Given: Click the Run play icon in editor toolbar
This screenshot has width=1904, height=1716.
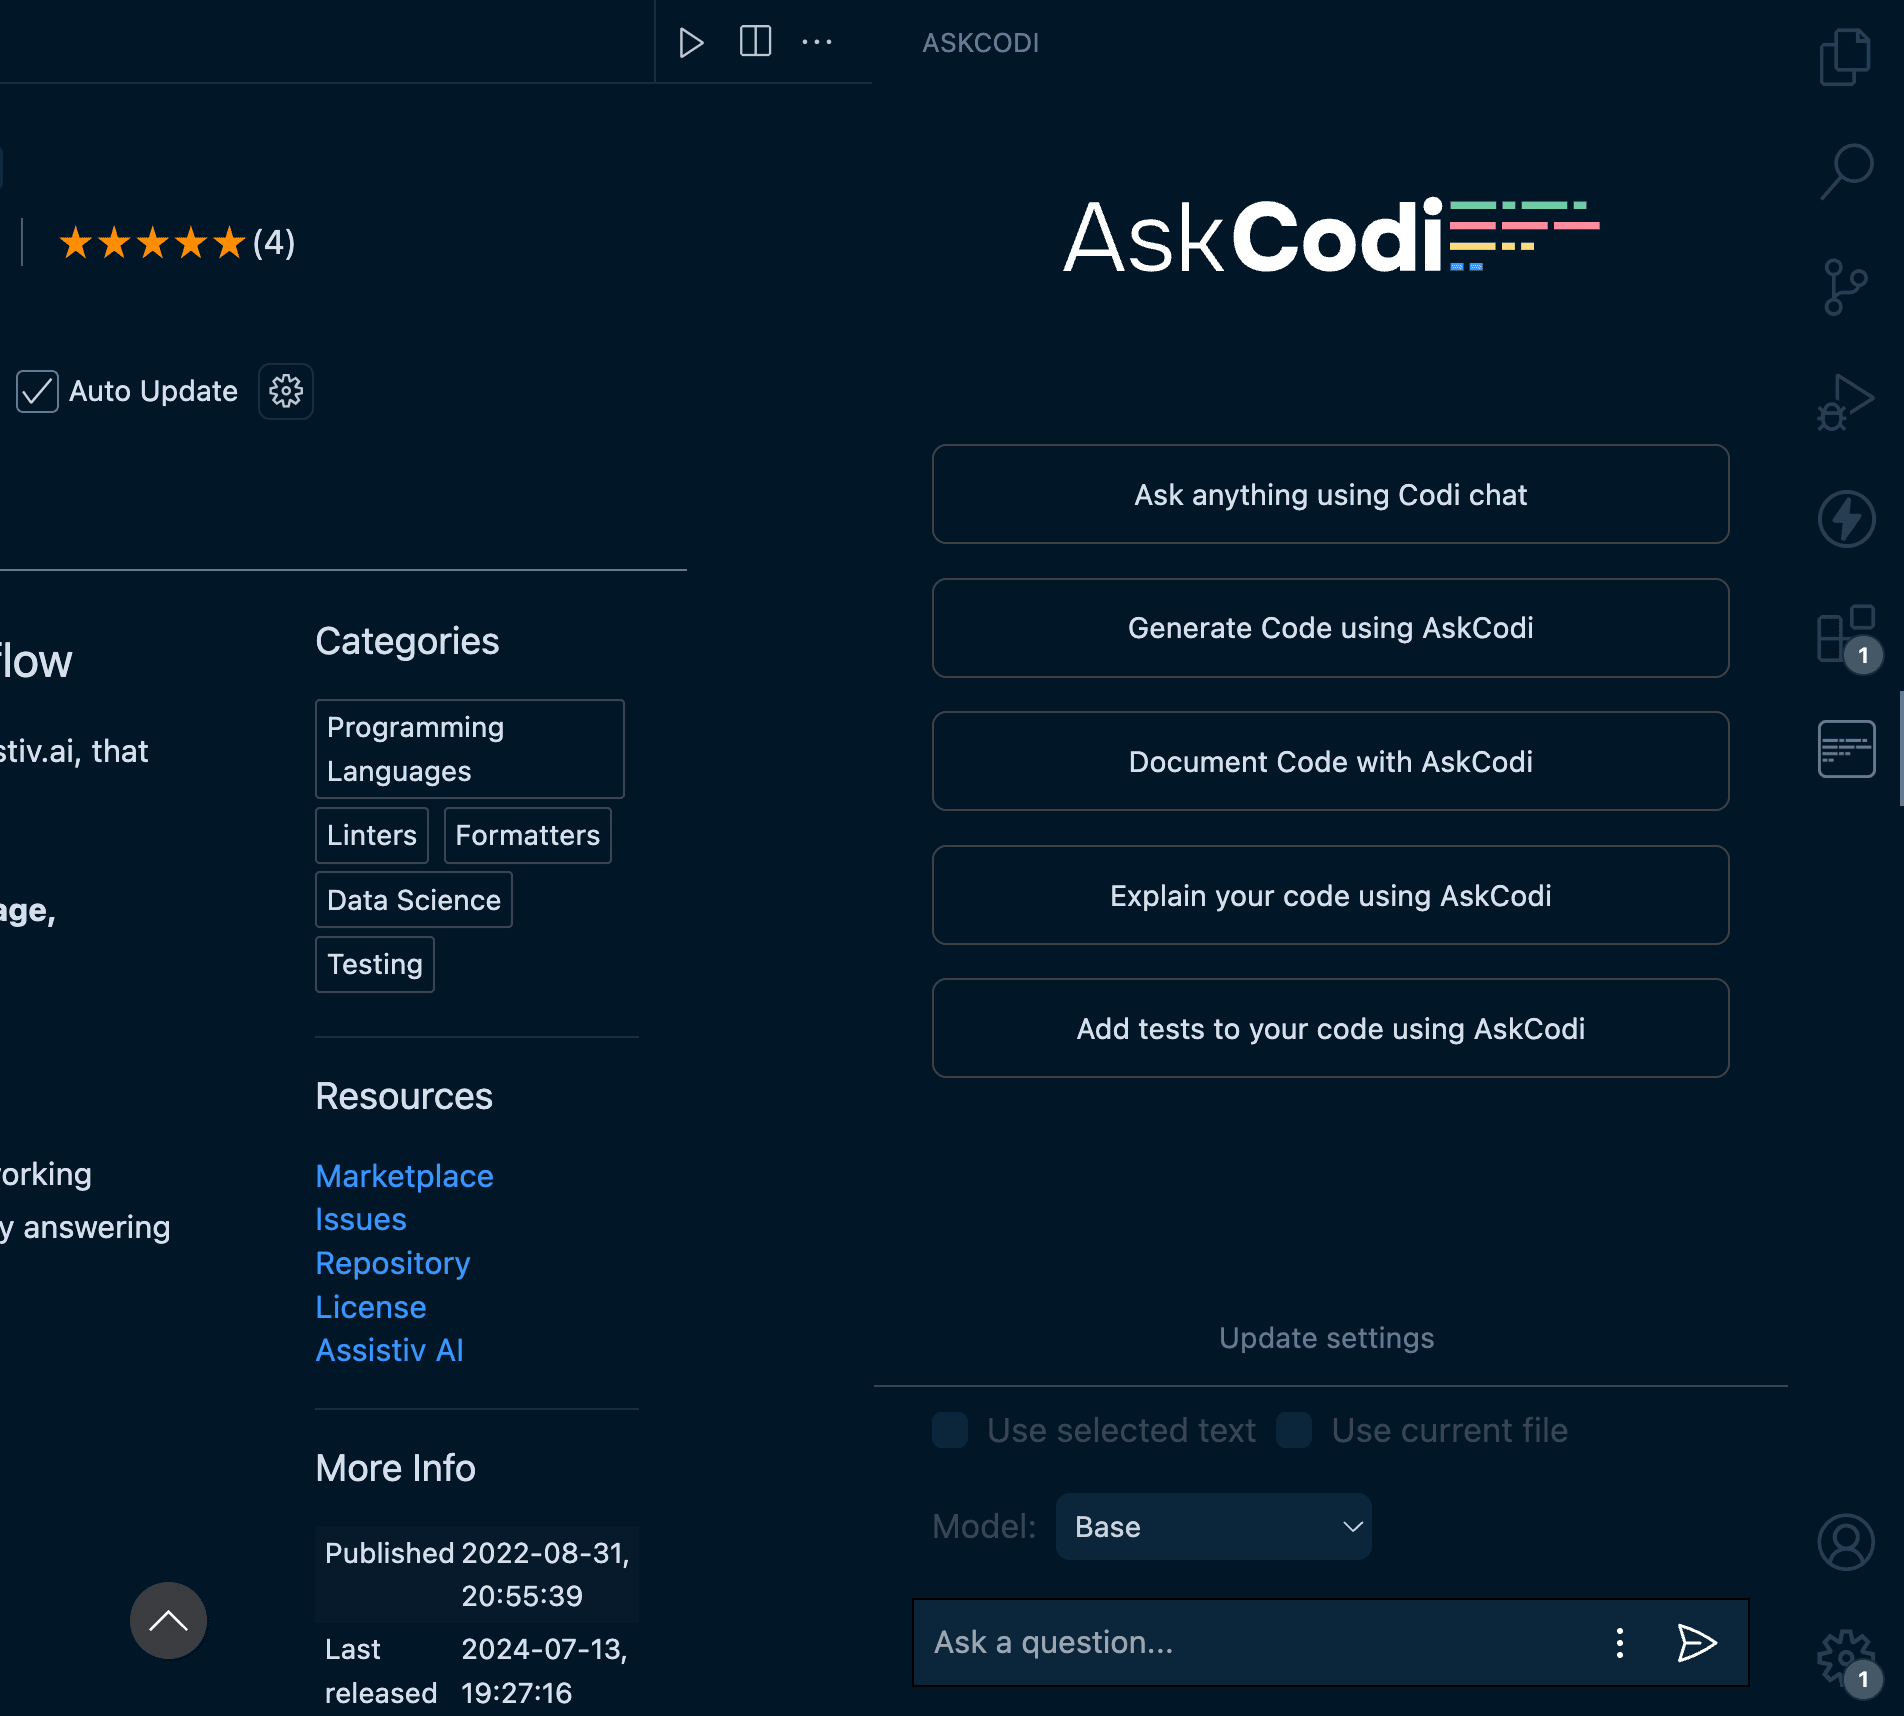Looking at the screenshot, I should tap(690, 43).
